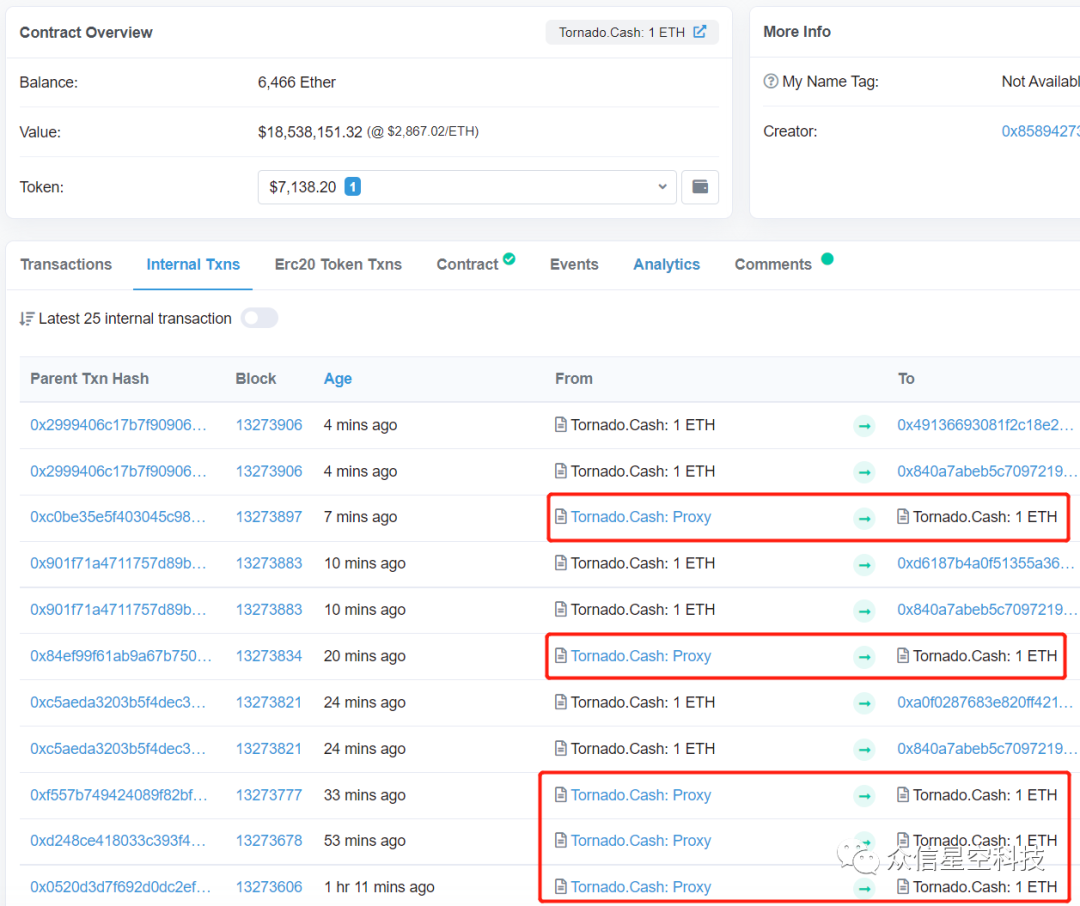Click the wallet icon next to Token dropdown

(x=700, y=187)
